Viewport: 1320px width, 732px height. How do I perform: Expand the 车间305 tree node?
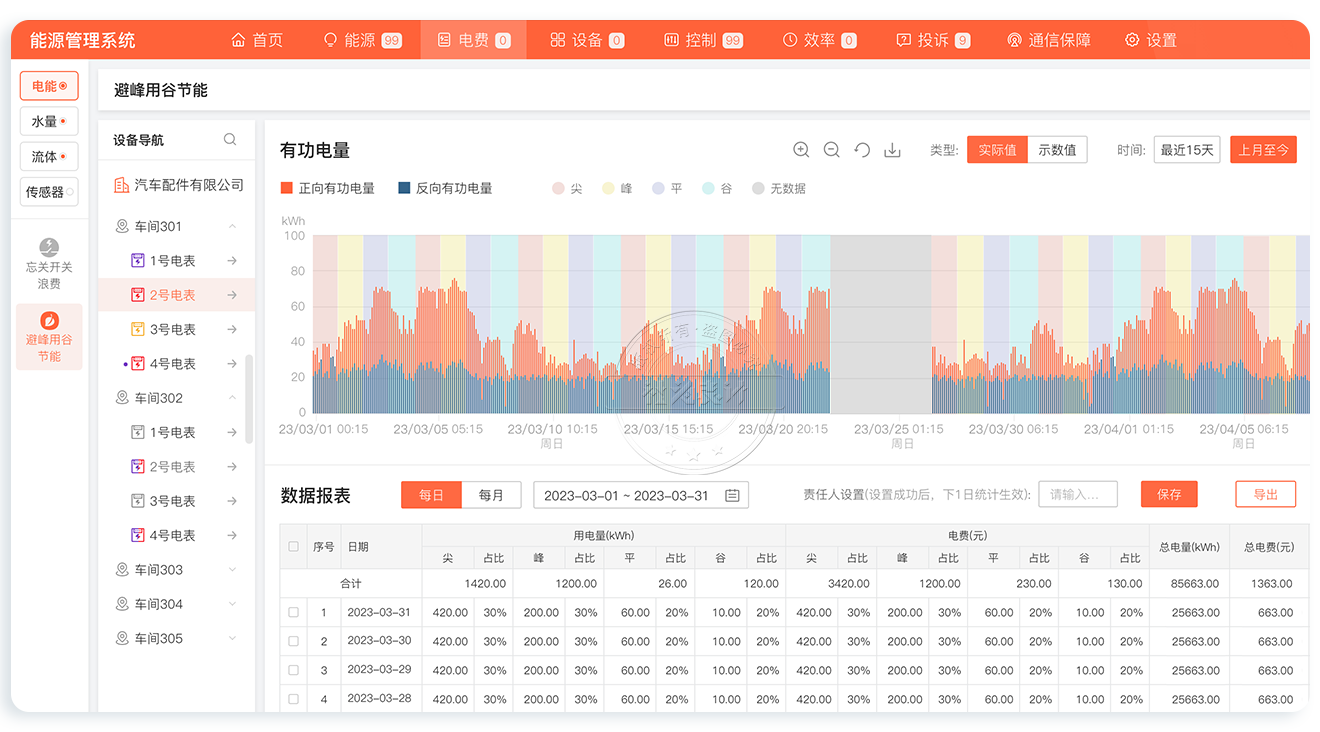point(232,638)
